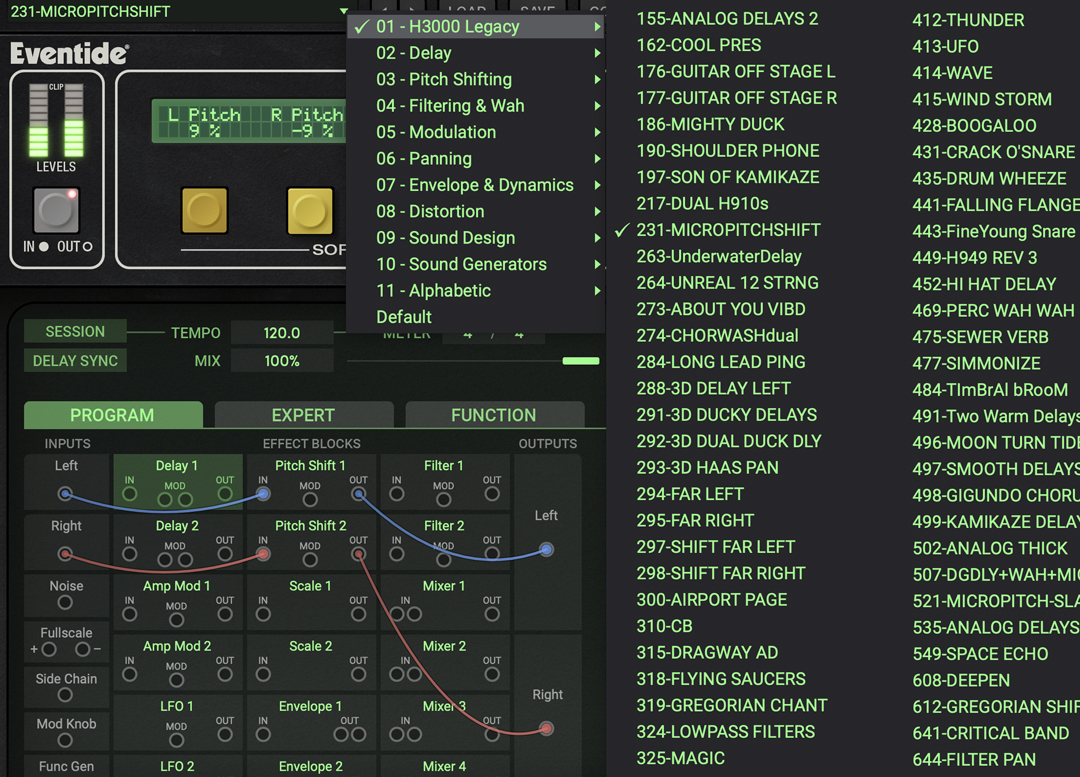Screen dimensions: 1080x777
Task: Click the Mod Knob jack
Action: 65,741
